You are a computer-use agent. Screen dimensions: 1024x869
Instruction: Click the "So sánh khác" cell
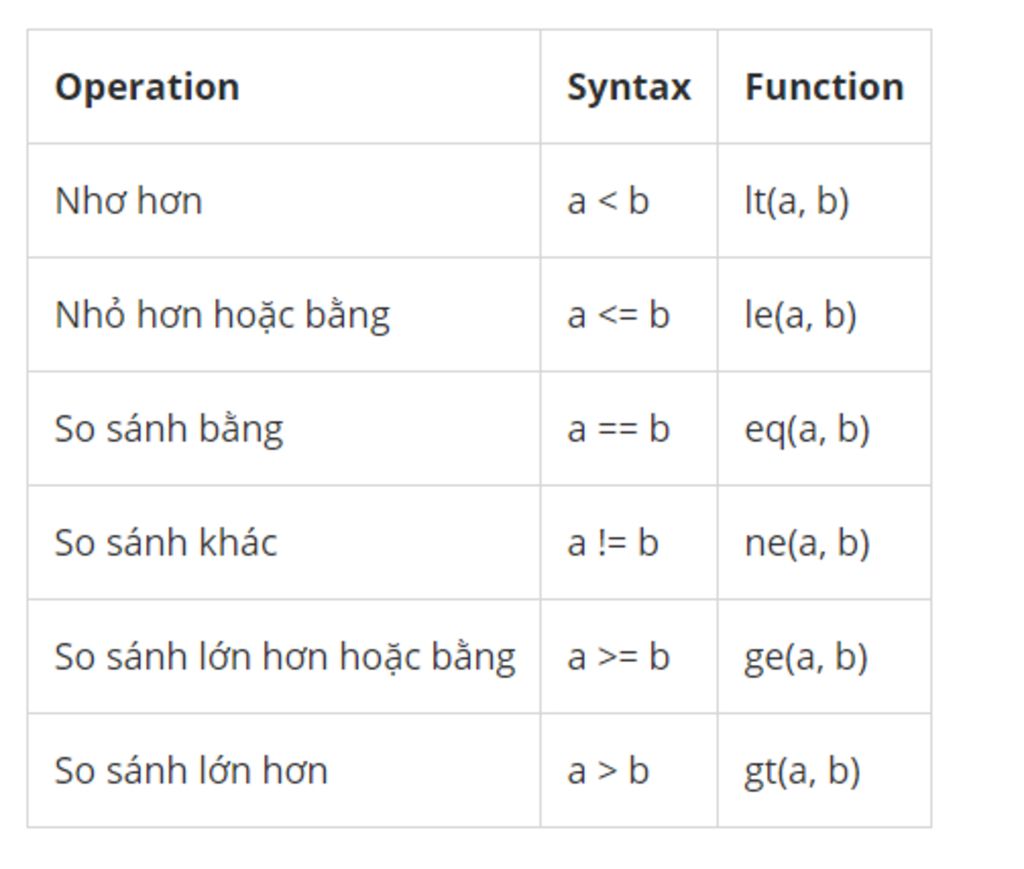166,543
